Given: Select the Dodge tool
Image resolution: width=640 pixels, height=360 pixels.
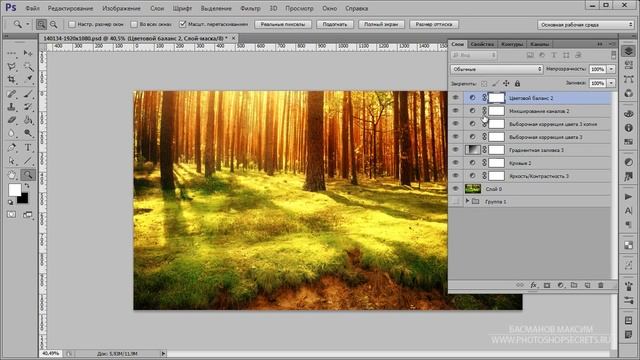Looking at the screenshot, I should tap(27, 133).
